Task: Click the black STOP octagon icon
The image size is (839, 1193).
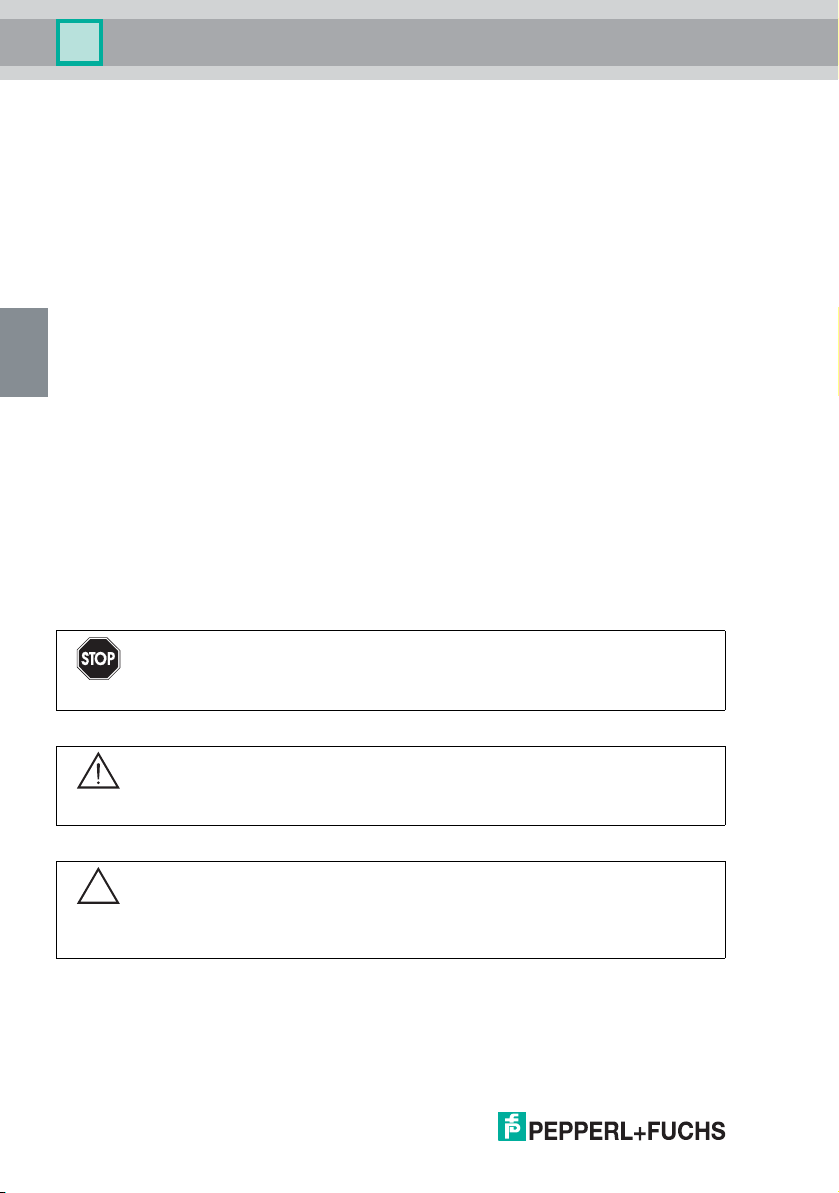Action: [99, 658]
